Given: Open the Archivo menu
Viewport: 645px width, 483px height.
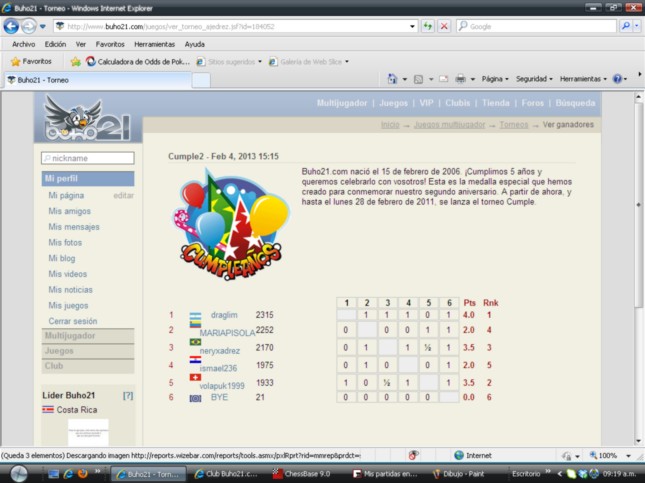Looking at the screenshot, I should pyautogui.click(x=23, y=44).
